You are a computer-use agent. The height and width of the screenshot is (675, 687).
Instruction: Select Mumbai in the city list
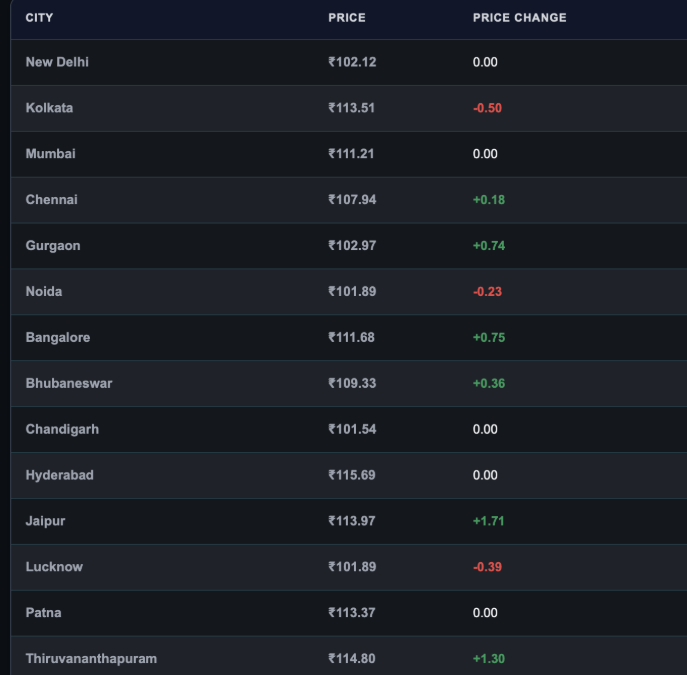pos(50,154)
